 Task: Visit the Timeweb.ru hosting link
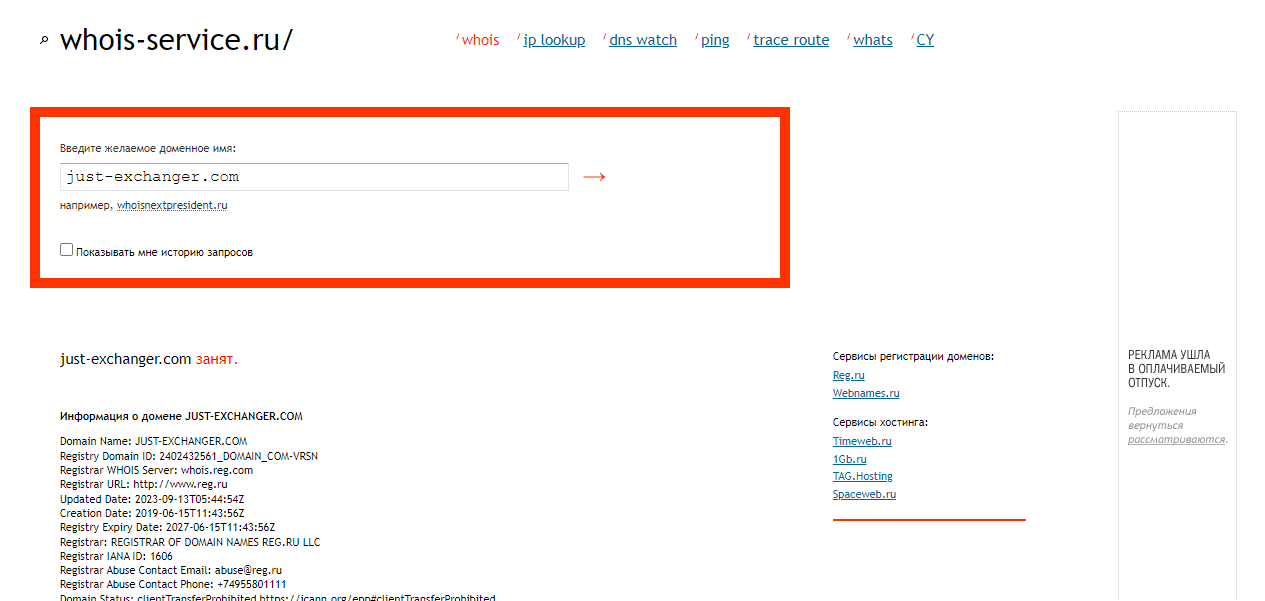point(862,441)
